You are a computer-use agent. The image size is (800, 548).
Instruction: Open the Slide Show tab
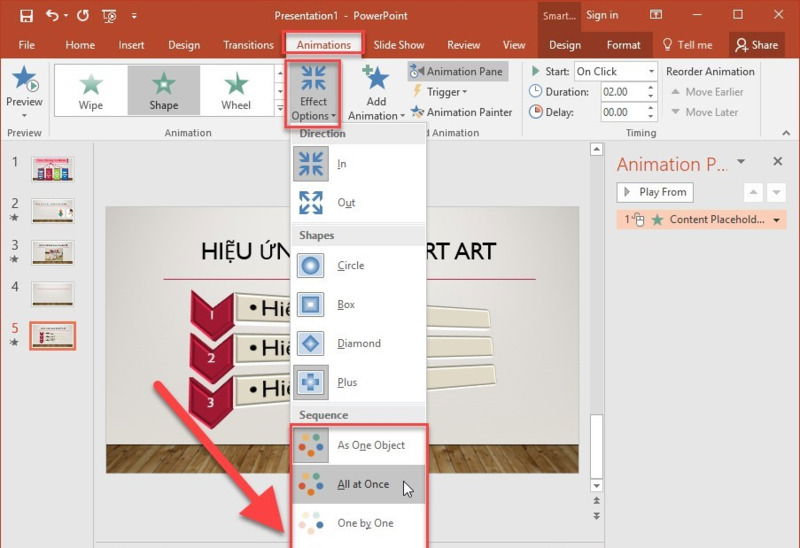(398, 45)
